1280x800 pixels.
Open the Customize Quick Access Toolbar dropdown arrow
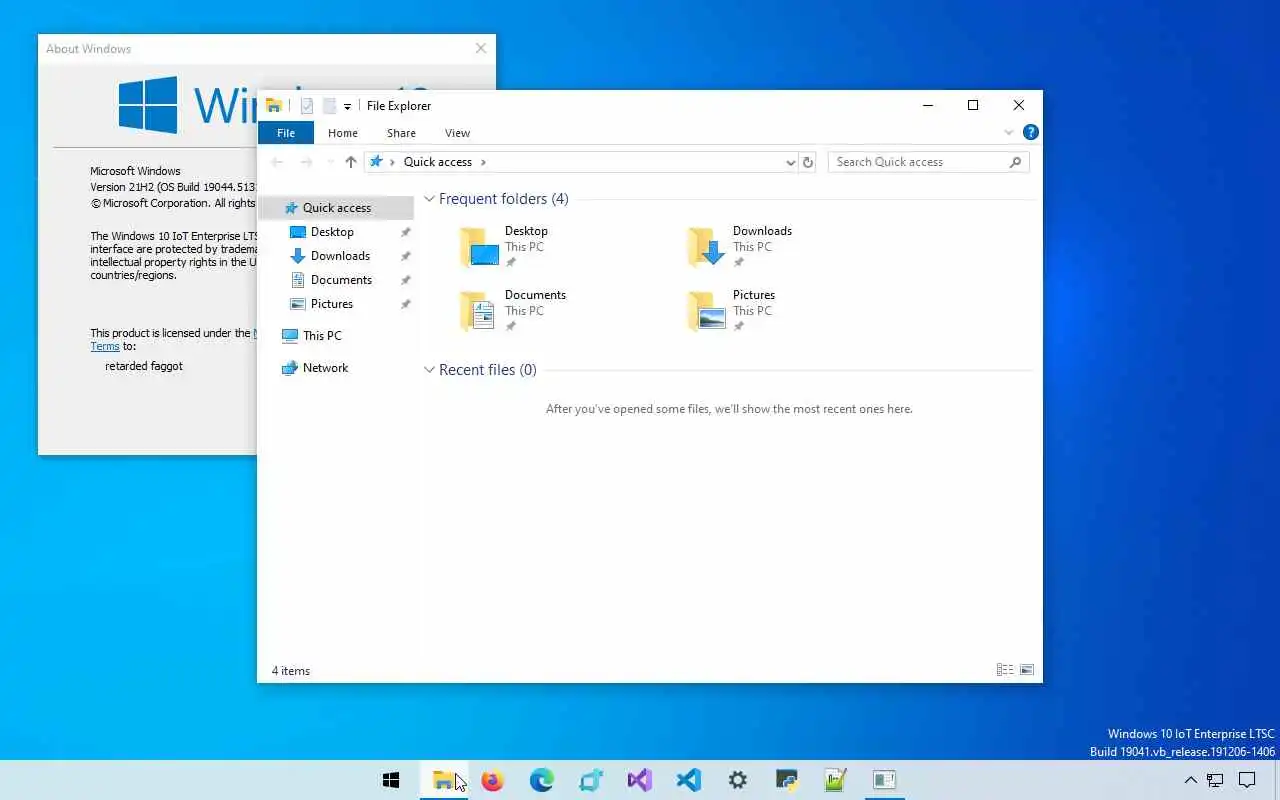pyautogui.click(x=347, y=107)
